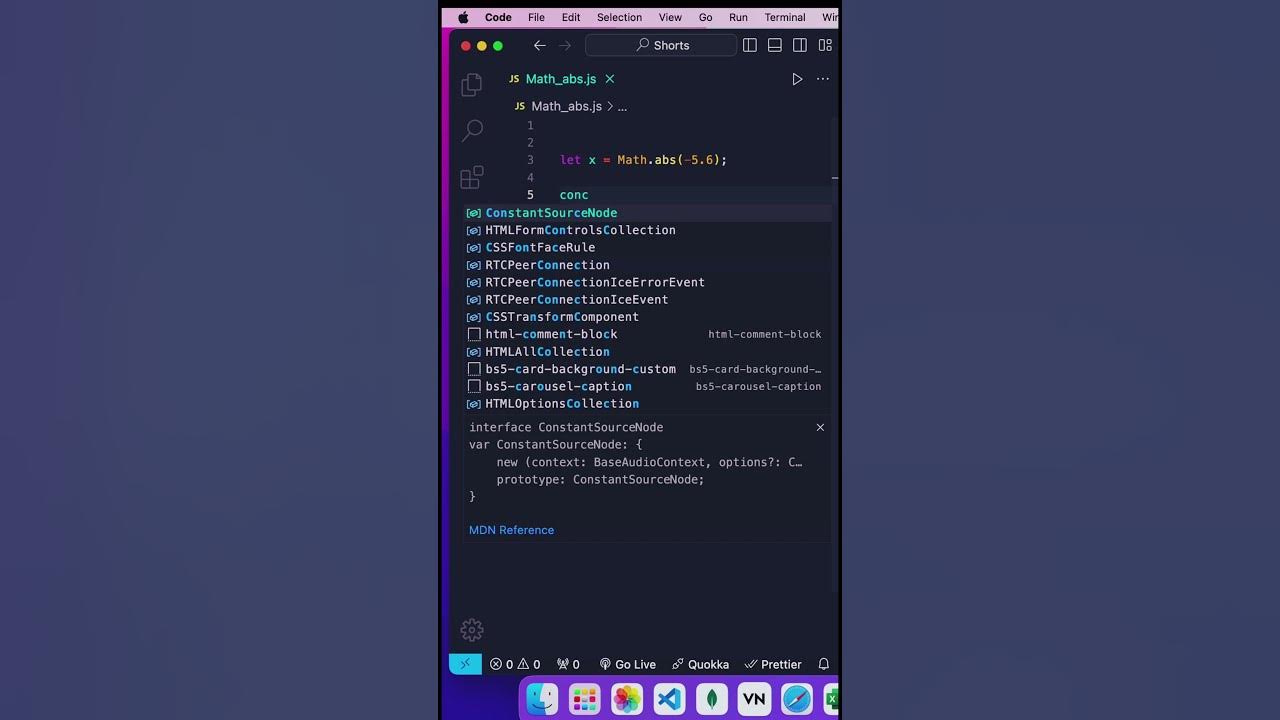
Task: Run the code with the play button
Action: pos(797,79)
